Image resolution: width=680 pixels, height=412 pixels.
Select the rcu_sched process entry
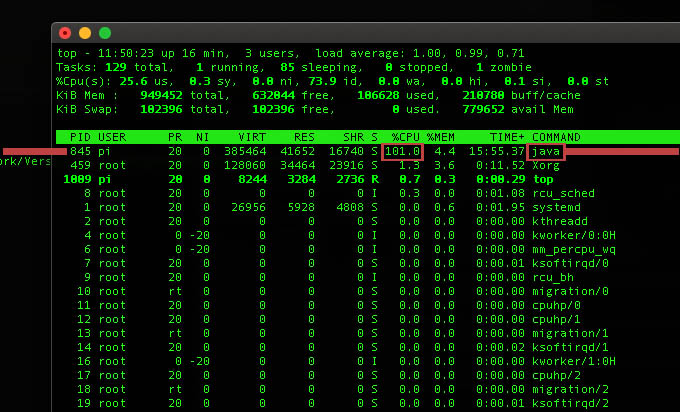(564, 193)
